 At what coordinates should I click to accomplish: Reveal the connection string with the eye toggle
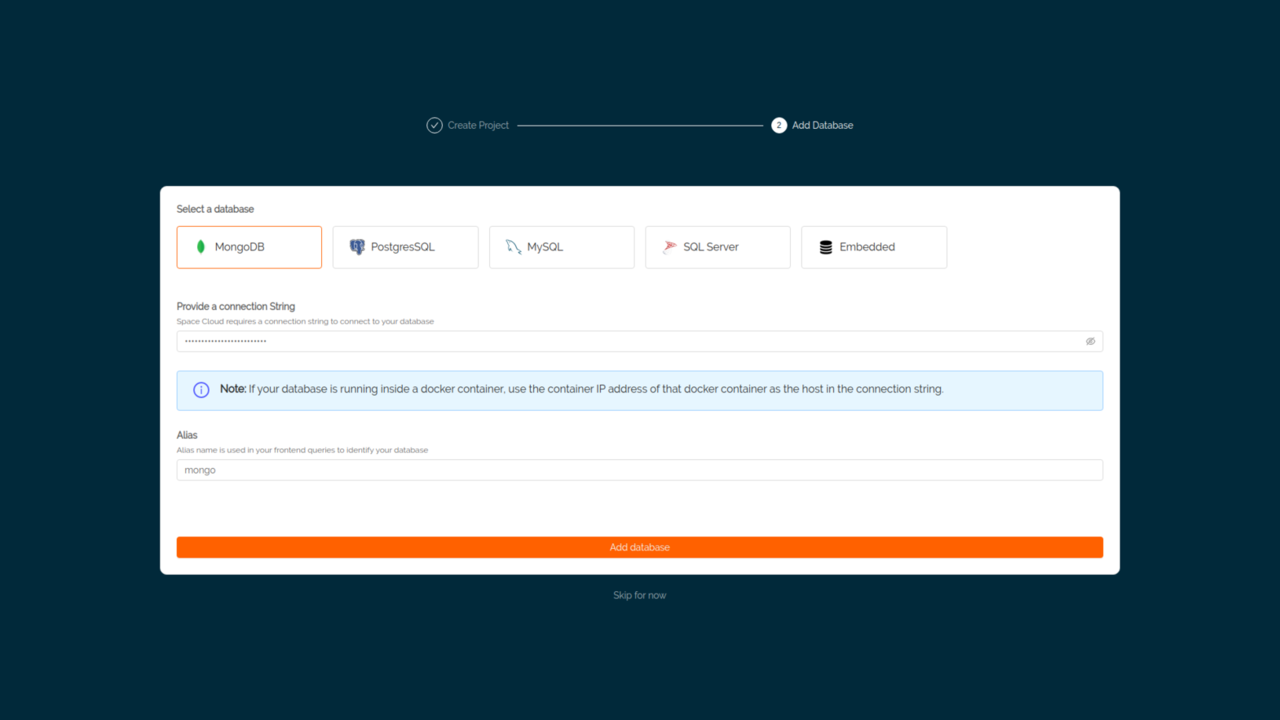tap(1090, 341)
